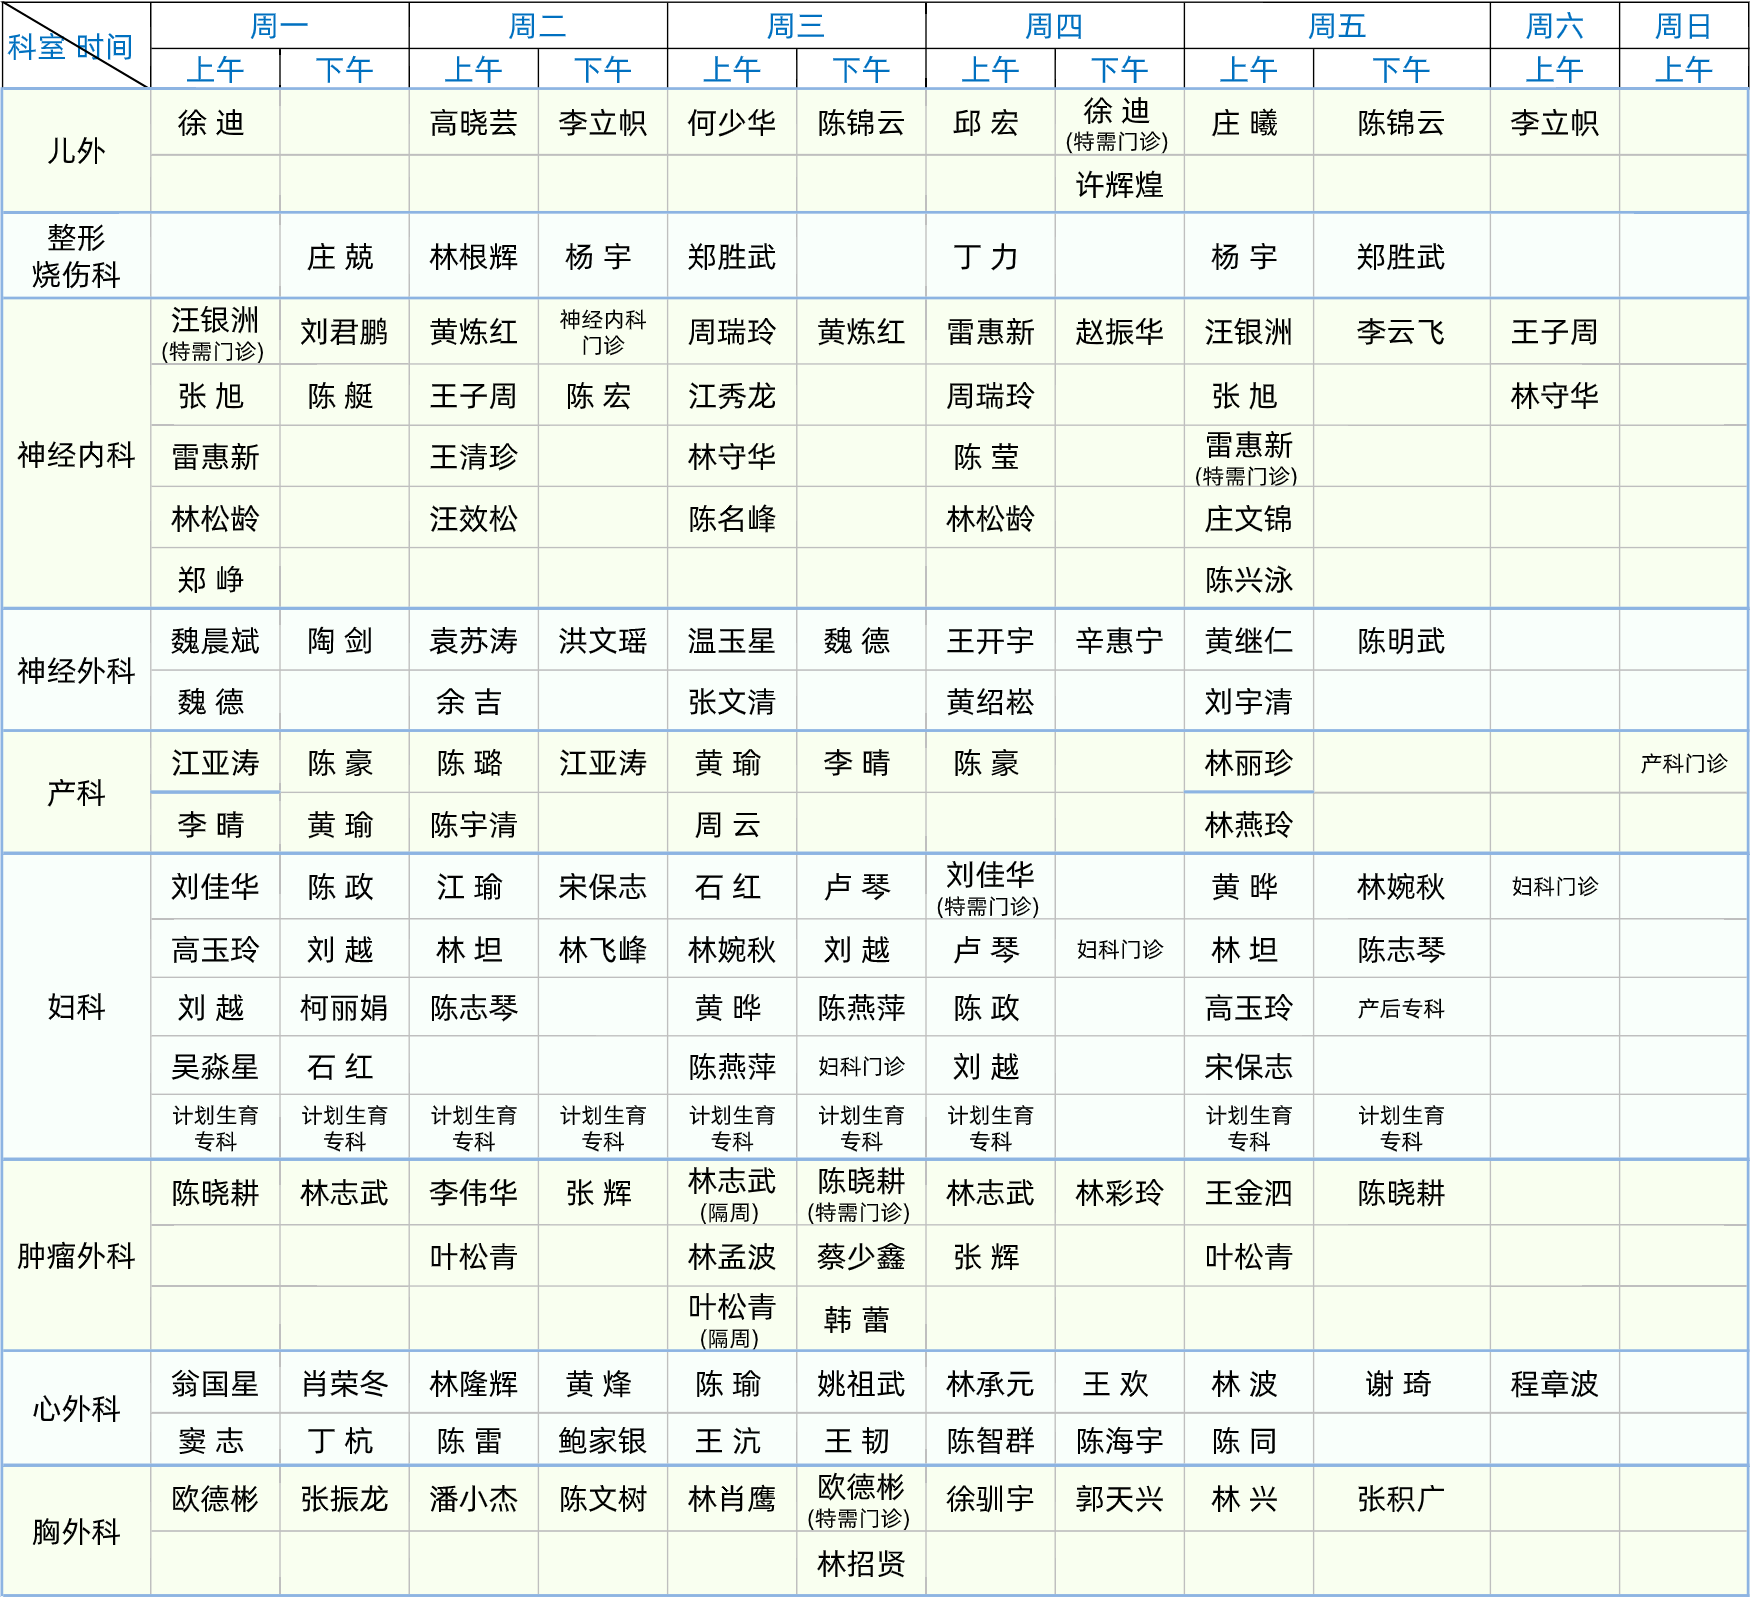Click the 下午 subheader under 周三
Screen dimensions: 1750x1597
pos(860,70)
